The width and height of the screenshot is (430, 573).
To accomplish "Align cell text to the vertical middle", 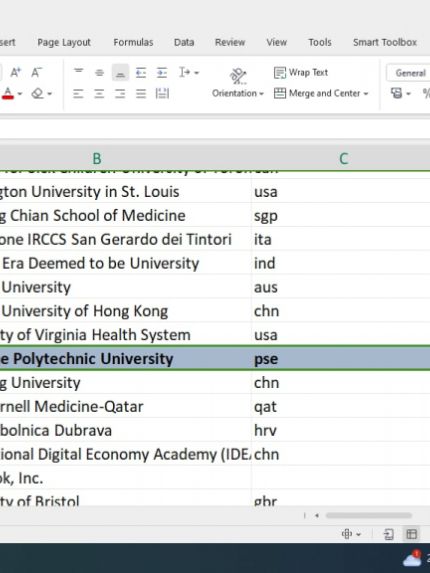I will [99, 72].
